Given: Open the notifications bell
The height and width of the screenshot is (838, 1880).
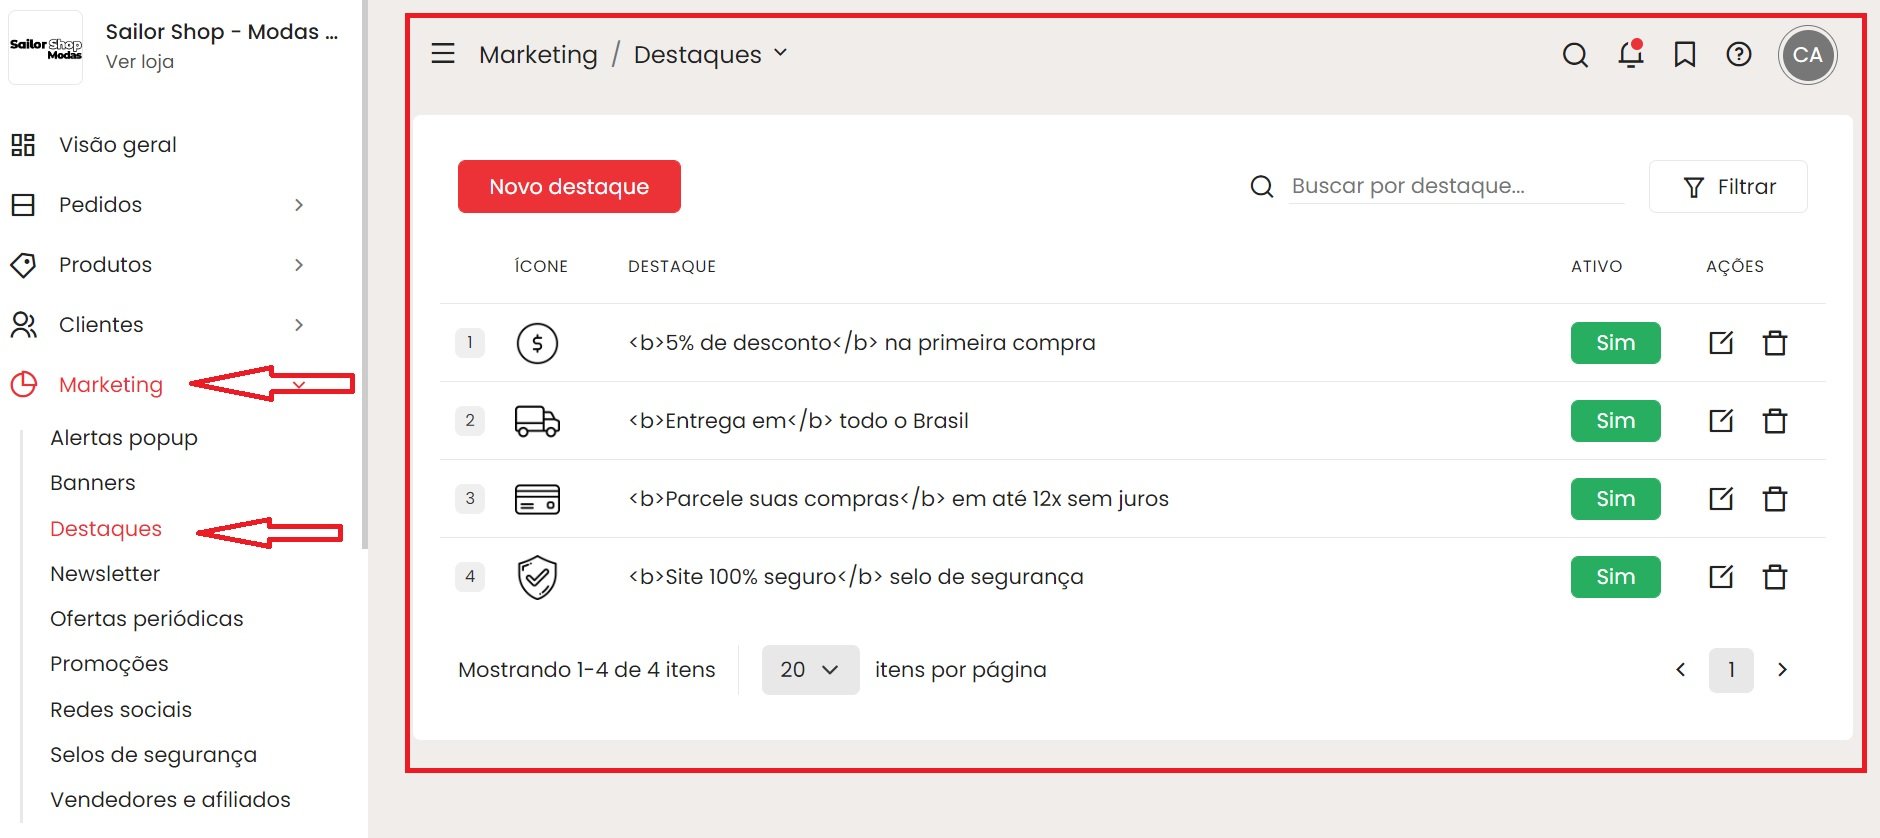Looking at the screenshot, I should [1631, 54].
